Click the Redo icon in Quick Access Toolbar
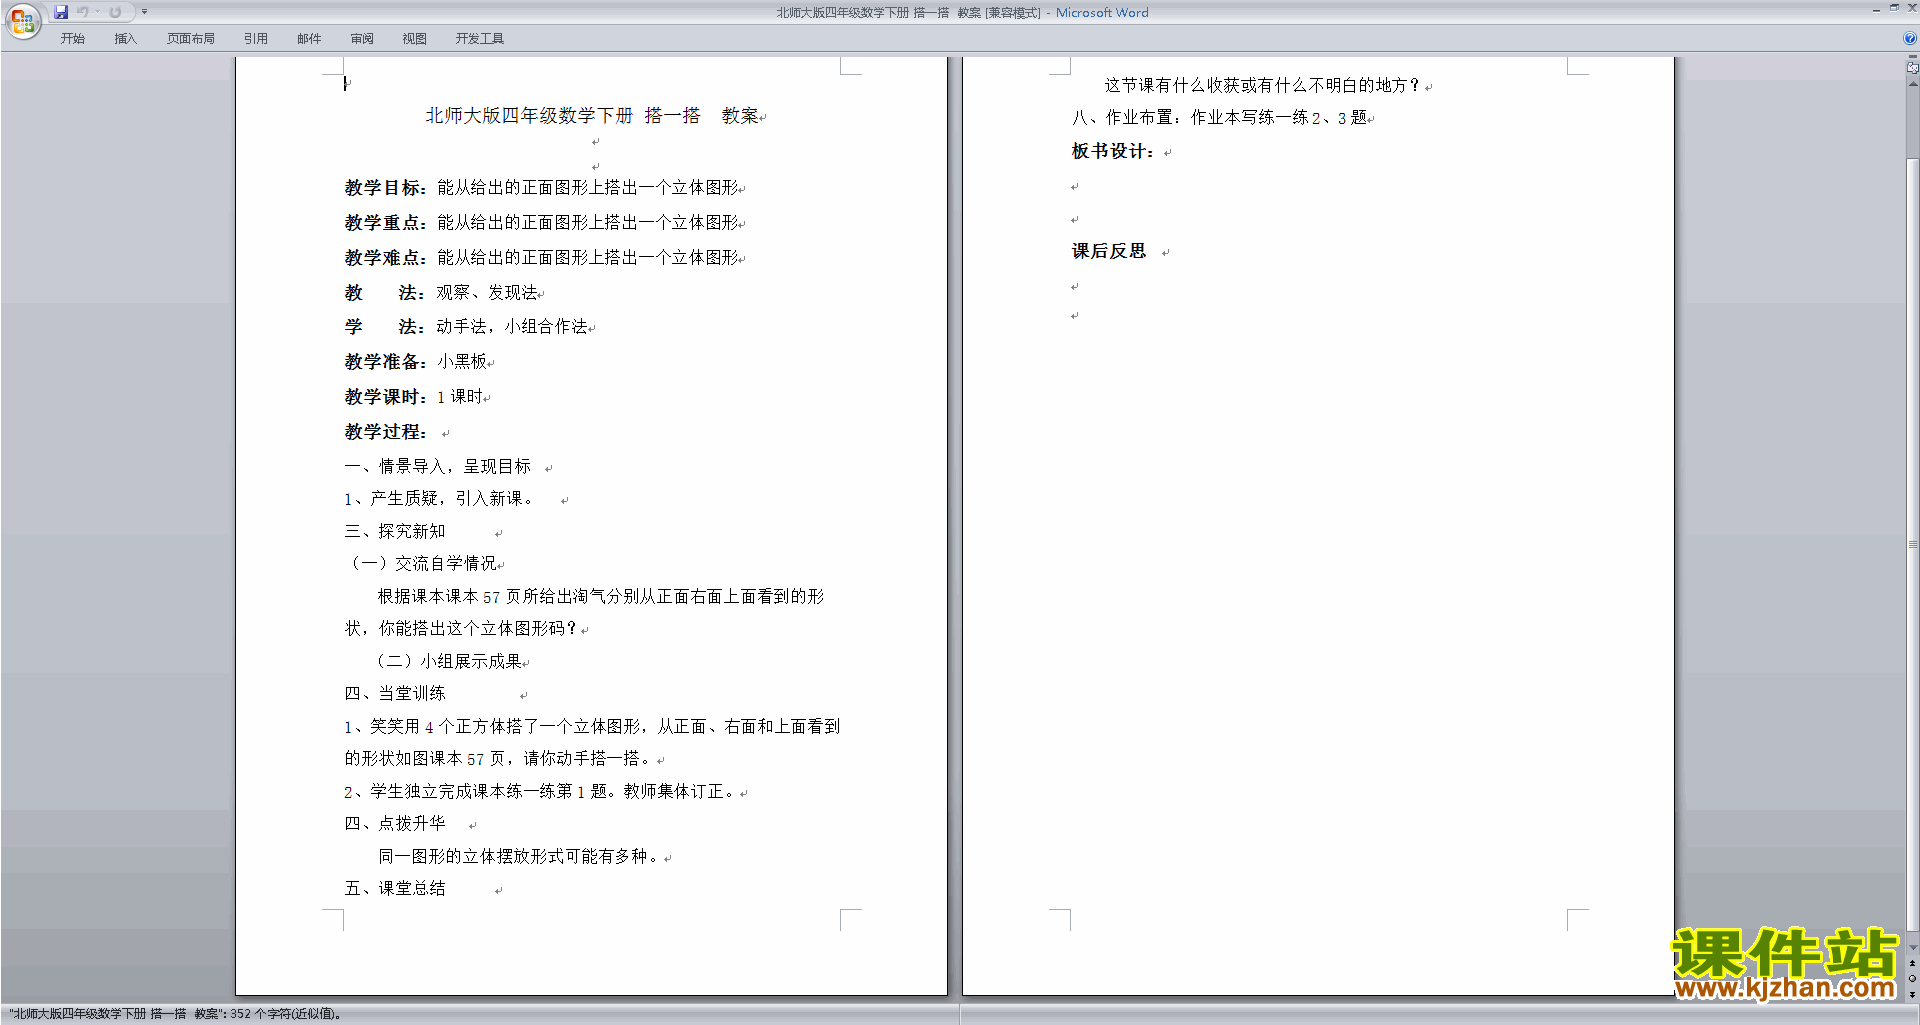Image resolution: width=1920 pixels, height=1025 pixels. [x=115, y=12]
